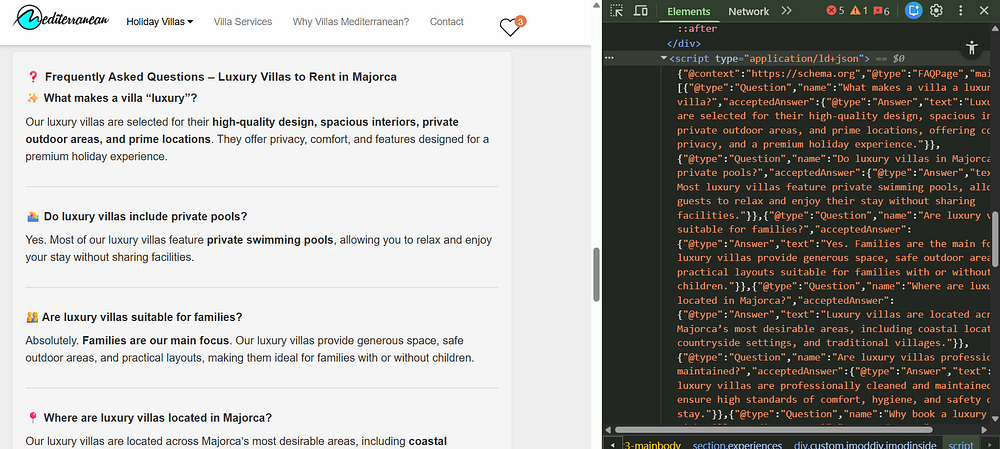The image size is (1000, 449).
Task: Go to the Contact page
Action: coord(446,21)
